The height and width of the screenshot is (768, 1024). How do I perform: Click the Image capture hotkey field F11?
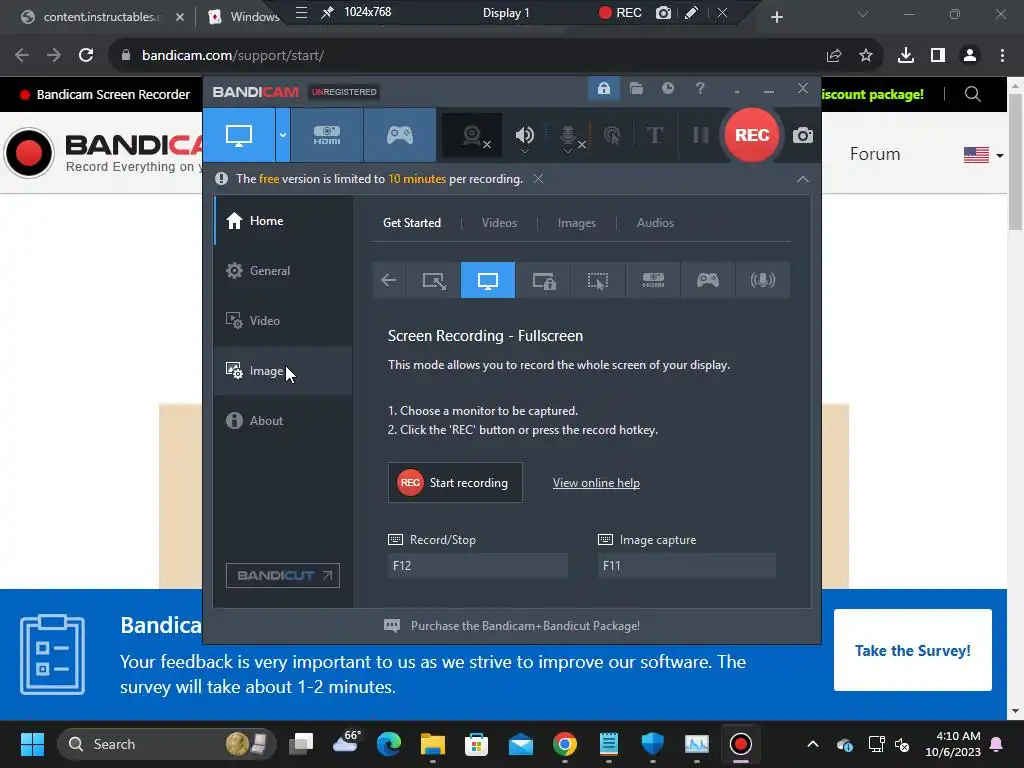687,566
